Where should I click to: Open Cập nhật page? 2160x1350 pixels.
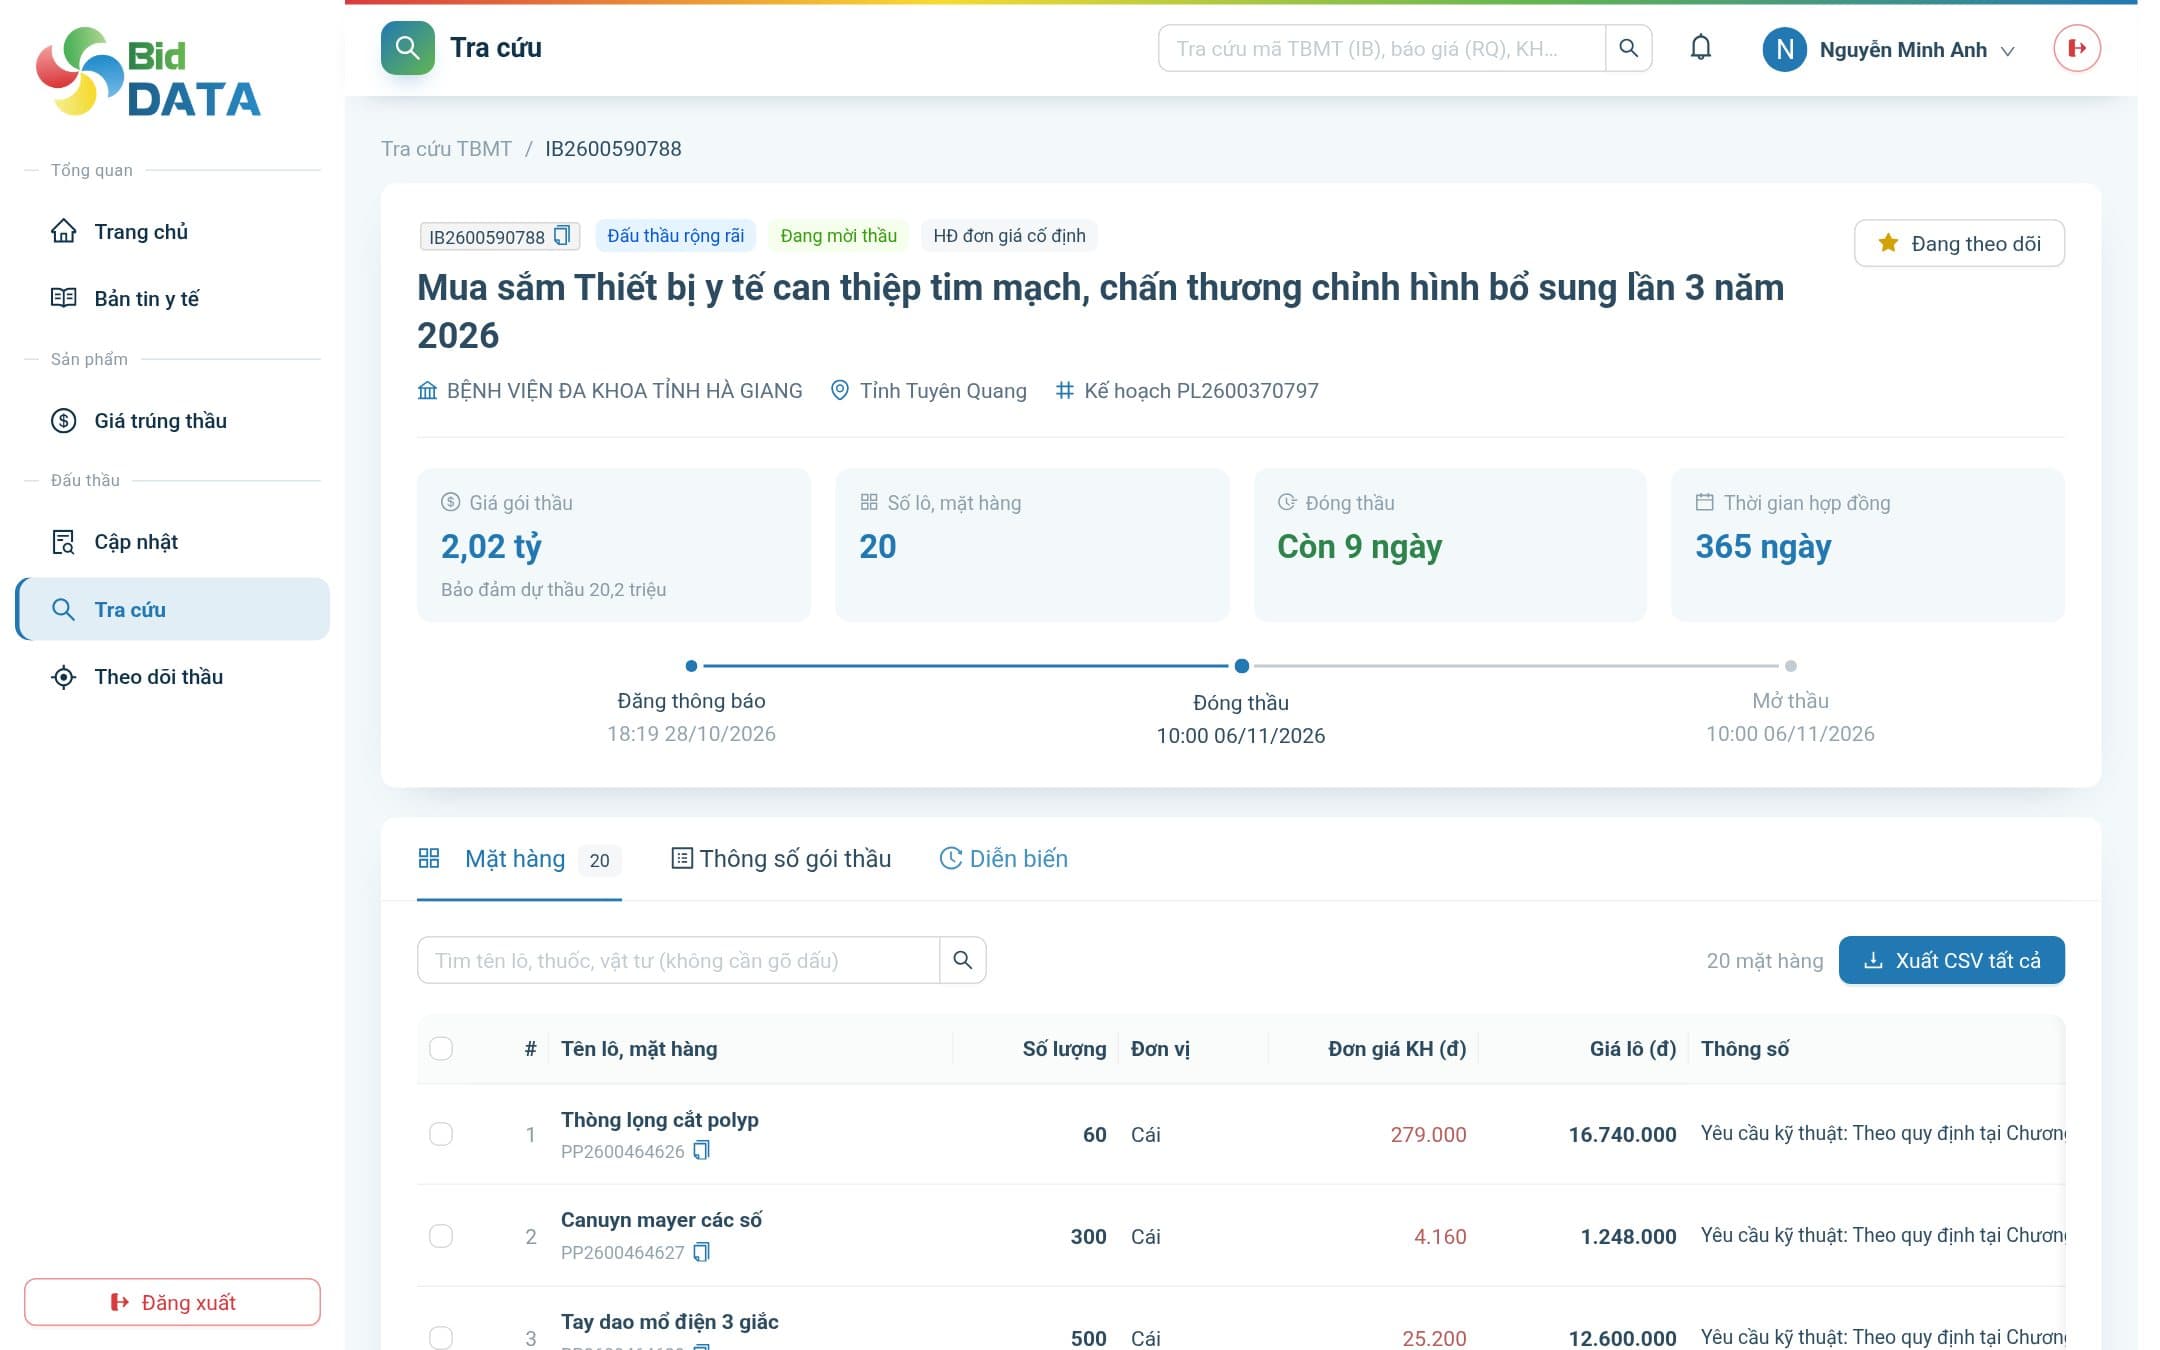pos(172,542)
